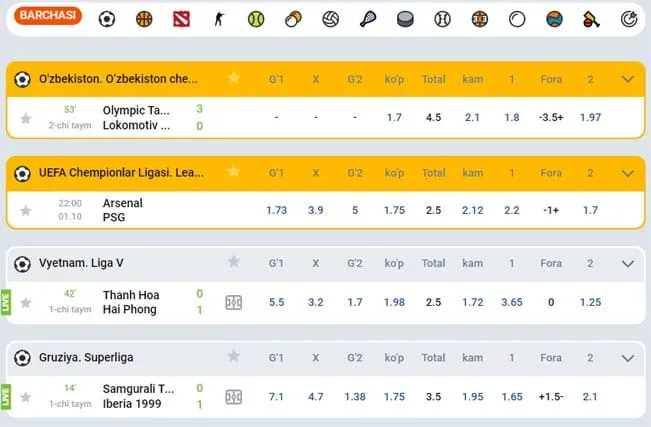Screen dimensions: 651x427
Task: Select the ice hockey puck icon
Action: coord(405,18)
